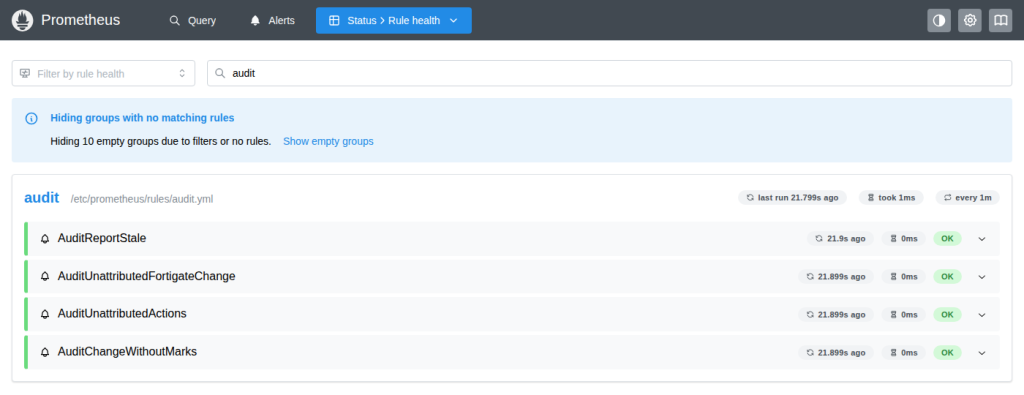Expand the AuditChangeWithoutMarks chevron
The image size is (1024, 395).
pos(981,353)
